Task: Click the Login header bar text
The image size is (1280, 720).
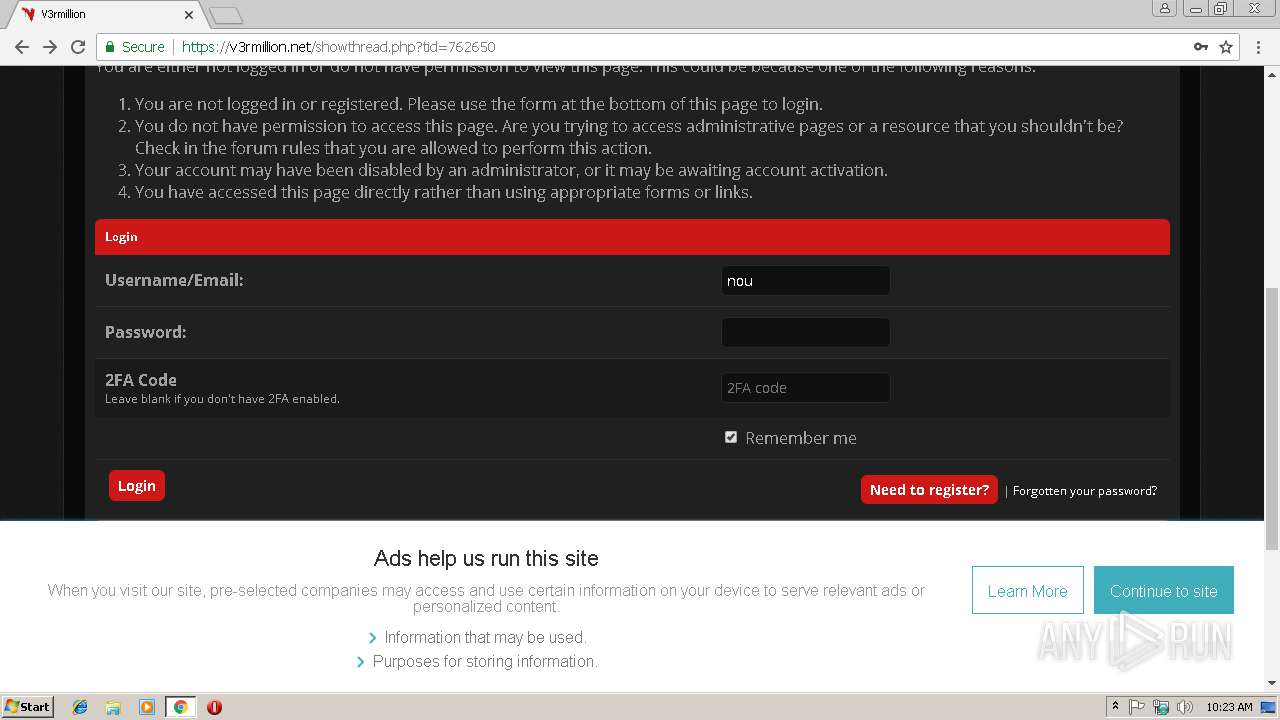Action: (121, 237)
